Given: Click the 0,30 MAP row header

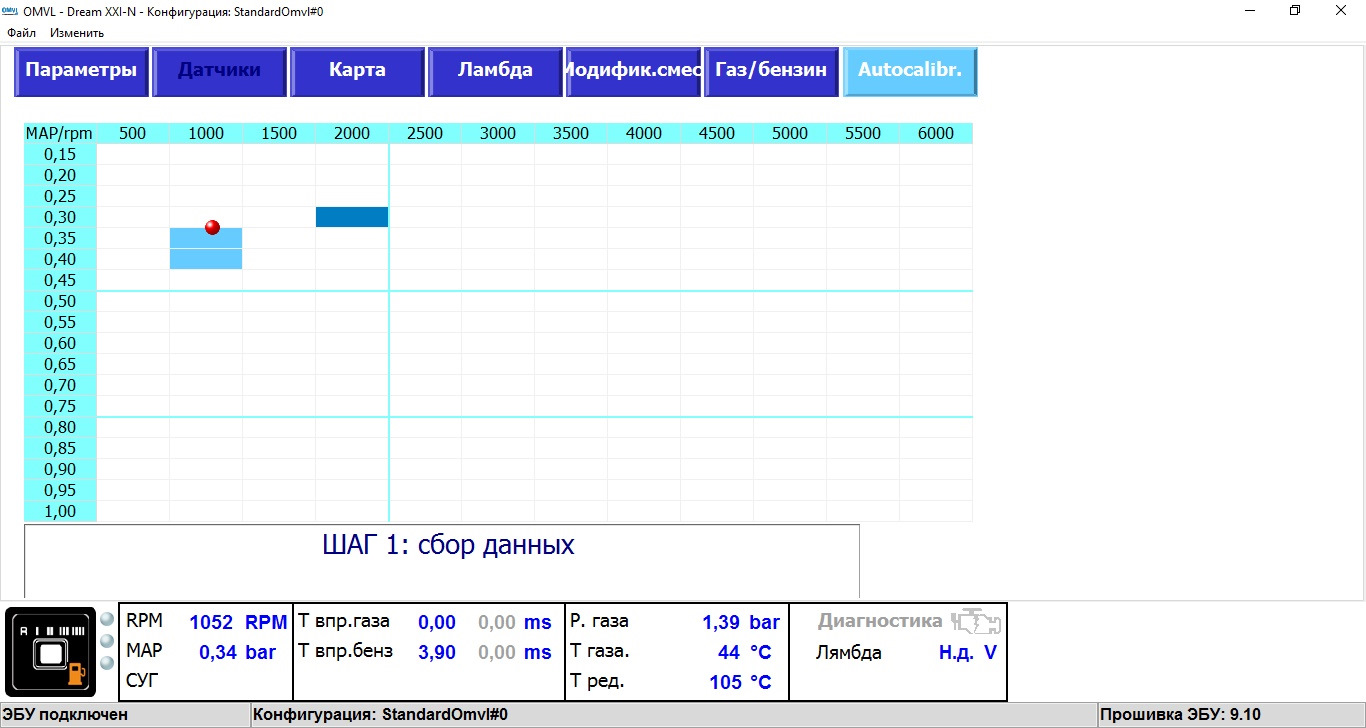Looking at the screenshot, I should pyautogui.click(x=60, y=217).
